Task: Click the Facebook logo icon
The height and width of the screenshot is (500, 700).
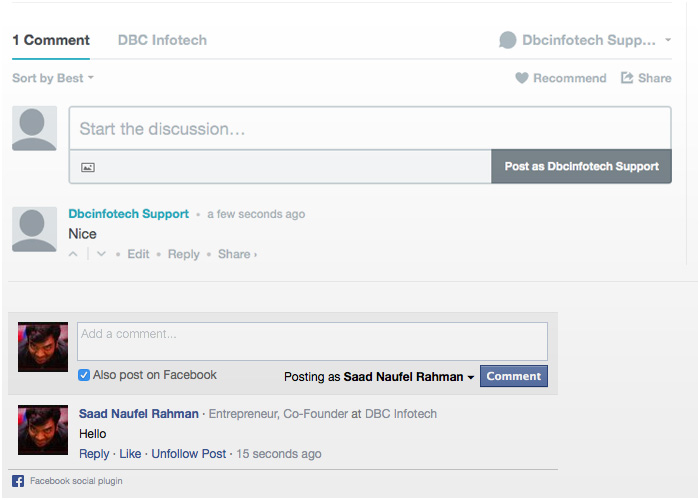Action: coord(18,481)
